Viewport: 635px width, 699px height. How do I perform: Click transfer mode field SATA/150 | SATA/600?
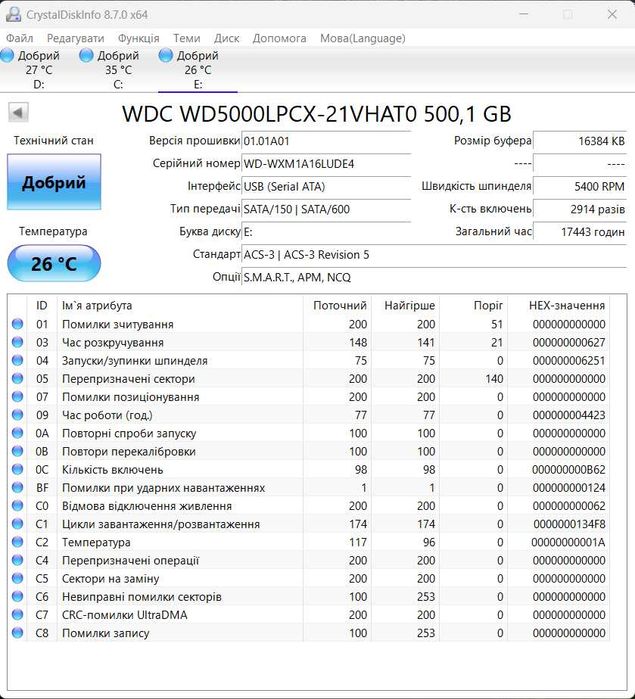(326, 209)
